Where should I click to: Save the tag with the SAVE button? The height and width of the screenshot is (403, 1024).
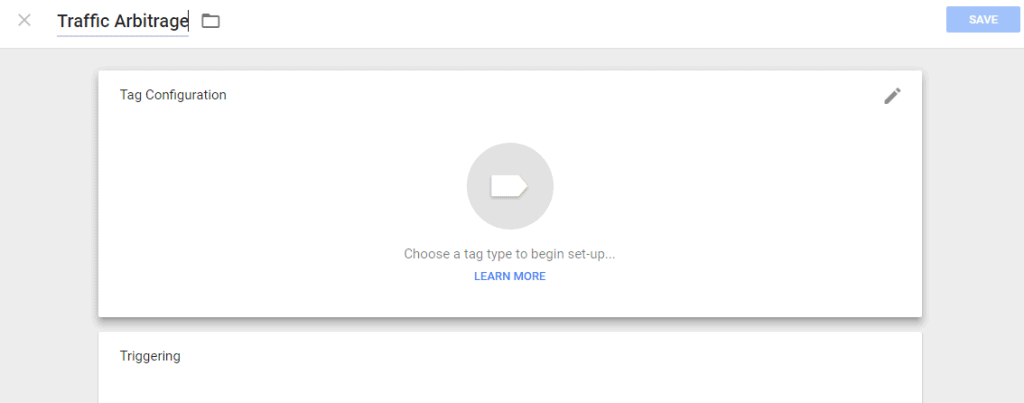click(x=983, y=20)
